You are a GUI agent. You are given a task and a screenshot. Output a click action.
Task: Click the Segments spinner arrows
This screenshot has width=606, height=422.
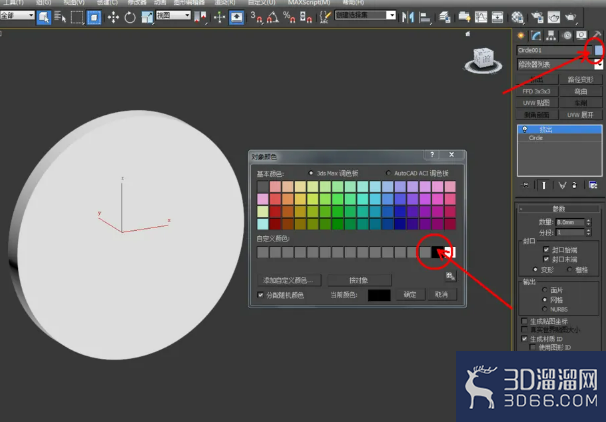(589, 232)
